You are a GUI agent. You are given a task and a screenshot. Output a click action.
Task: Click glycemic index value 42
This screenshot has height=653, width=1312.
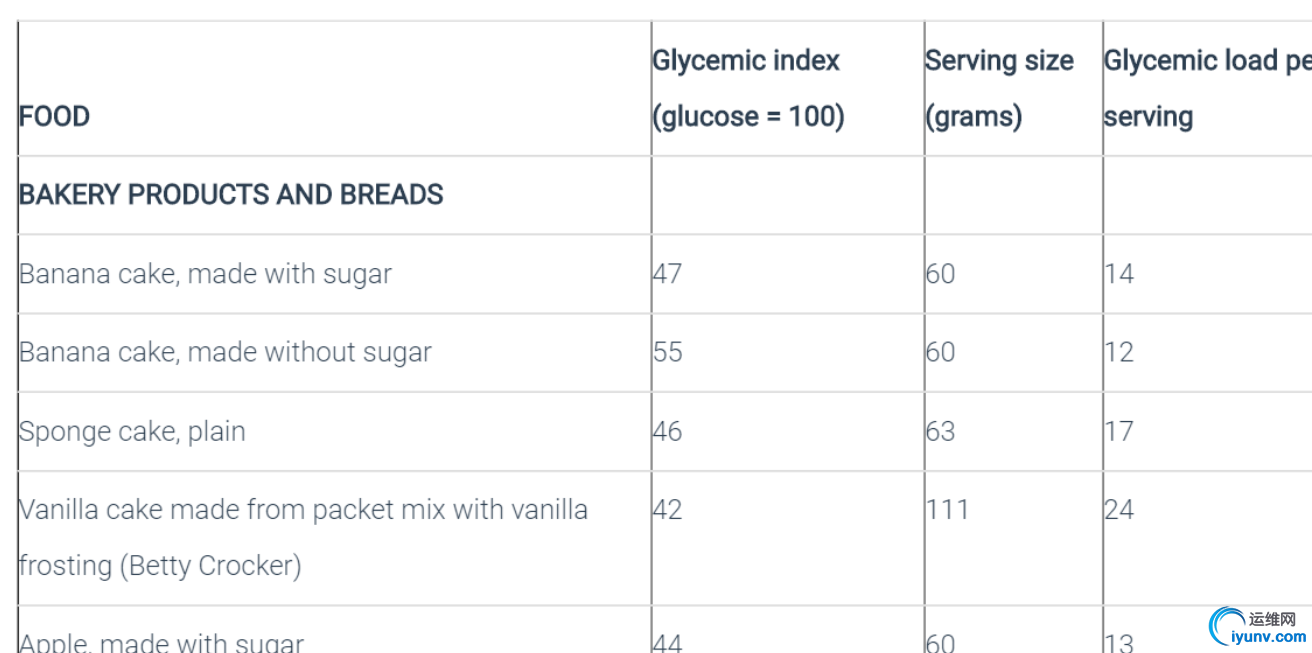point(668,510)
